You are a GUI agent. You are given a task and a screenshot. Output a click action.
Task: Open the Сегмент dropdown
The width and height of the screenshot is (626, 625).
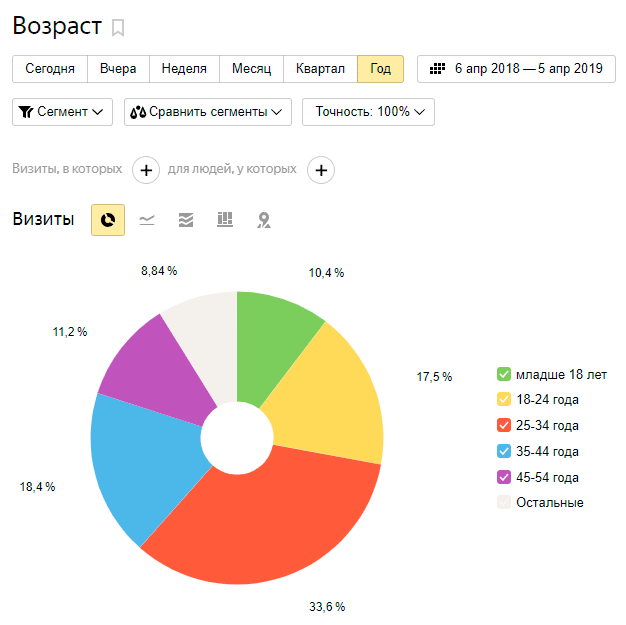(x=62, y=112)
